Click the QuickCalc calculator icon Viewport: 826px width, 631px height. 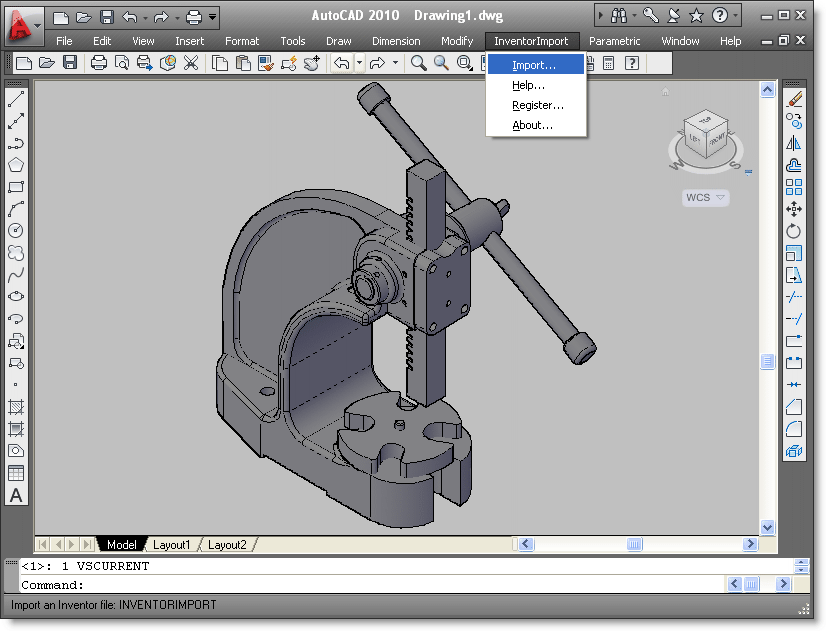point(608,63)
